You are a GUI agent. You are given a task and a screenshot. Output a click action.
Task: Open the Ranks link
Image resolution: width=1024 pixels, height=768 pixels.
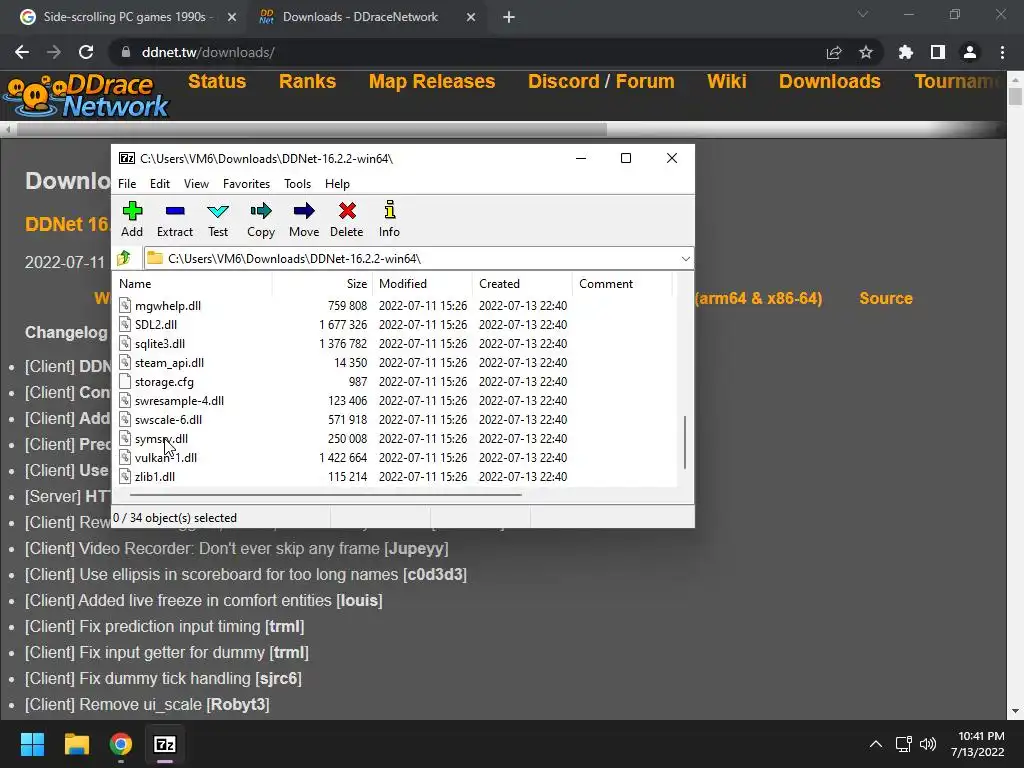tap(307, 81)
